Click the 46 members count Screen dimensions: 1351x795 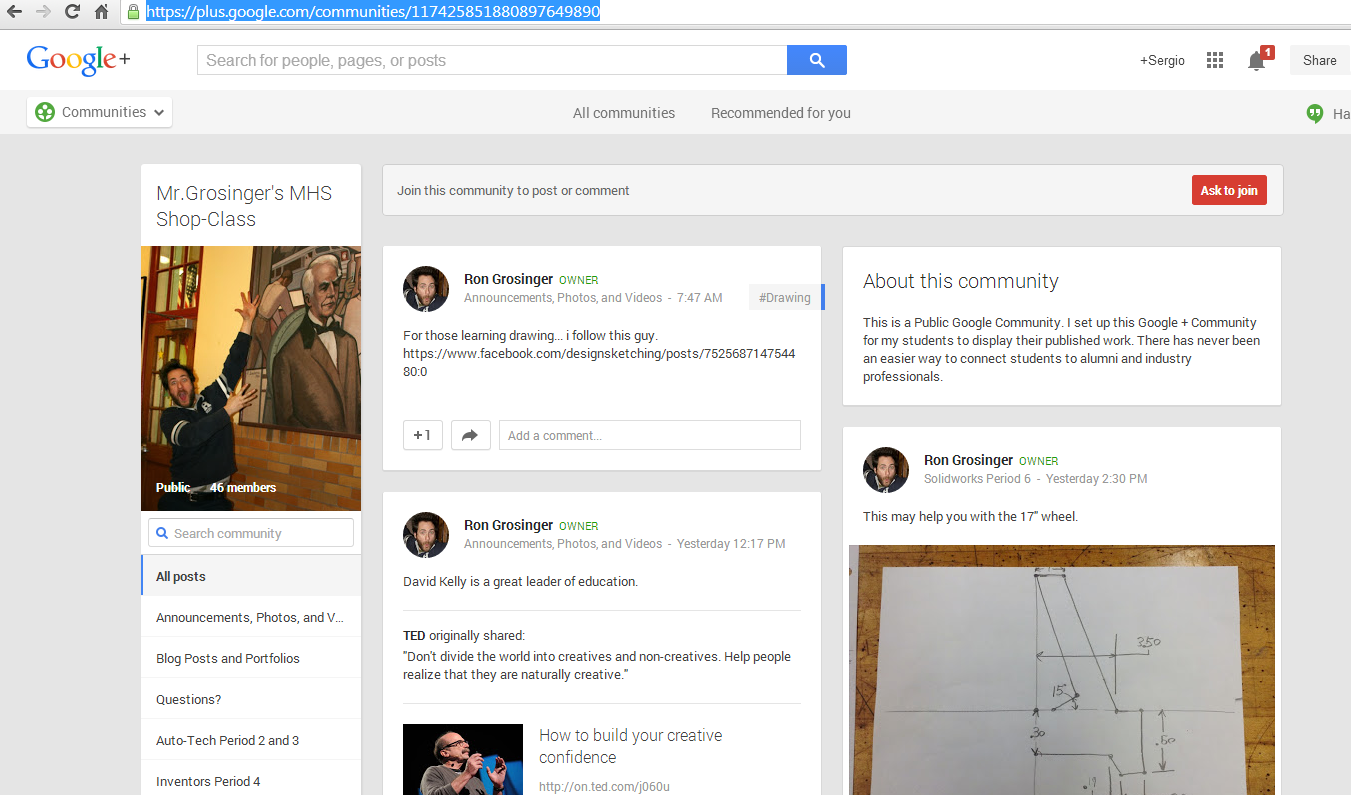point(243,488)
